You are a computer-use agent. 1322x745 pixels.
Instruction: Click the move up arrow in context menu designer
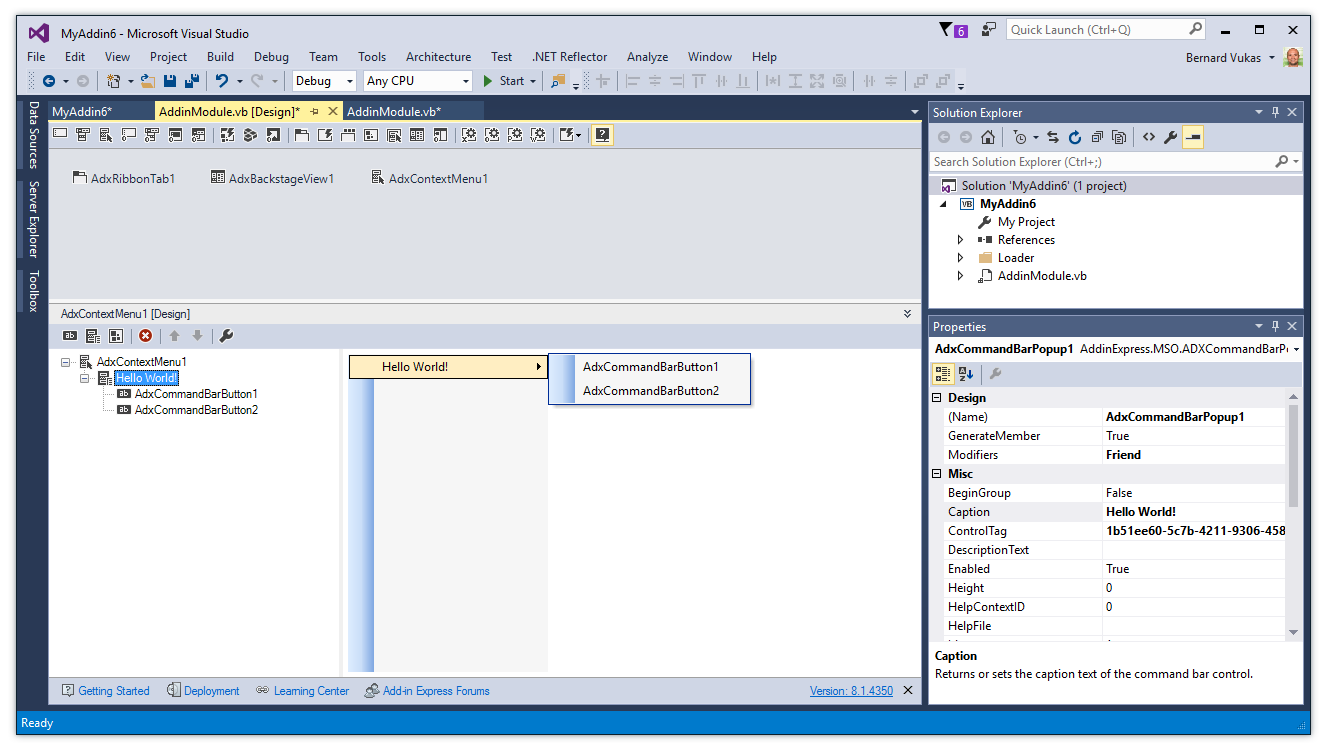click(x=174, y=336)
